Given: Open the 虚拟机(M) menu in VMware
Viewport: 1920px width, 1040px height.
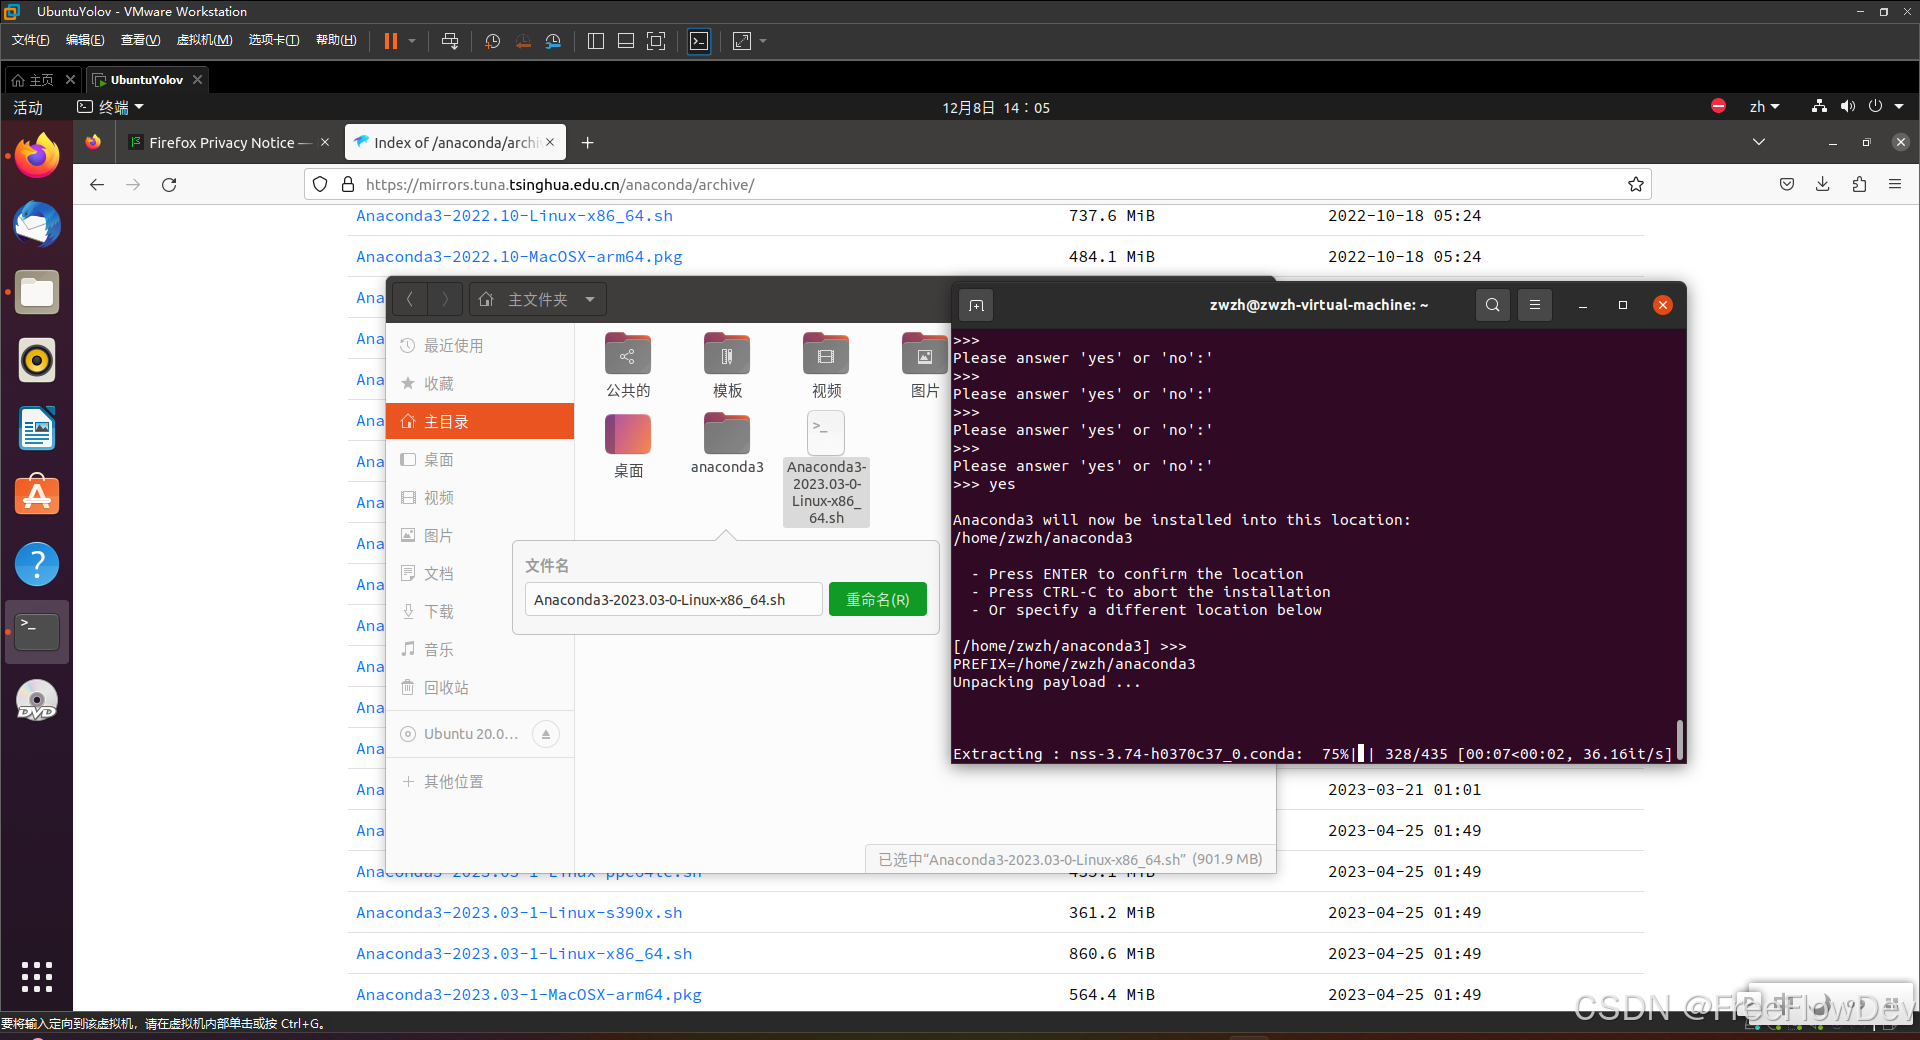Looking at the screenshot, I should click(204, 40).
